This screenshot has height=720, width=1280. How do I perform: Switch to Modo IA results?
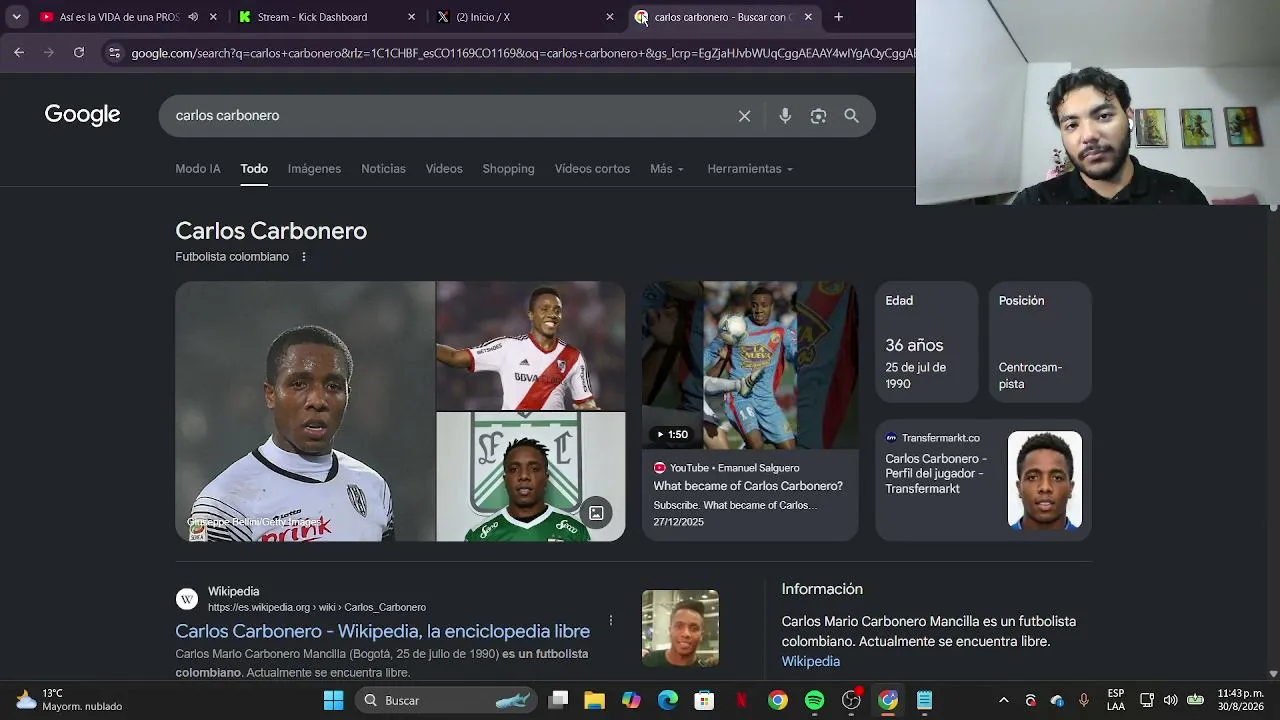tap(198, 169)
